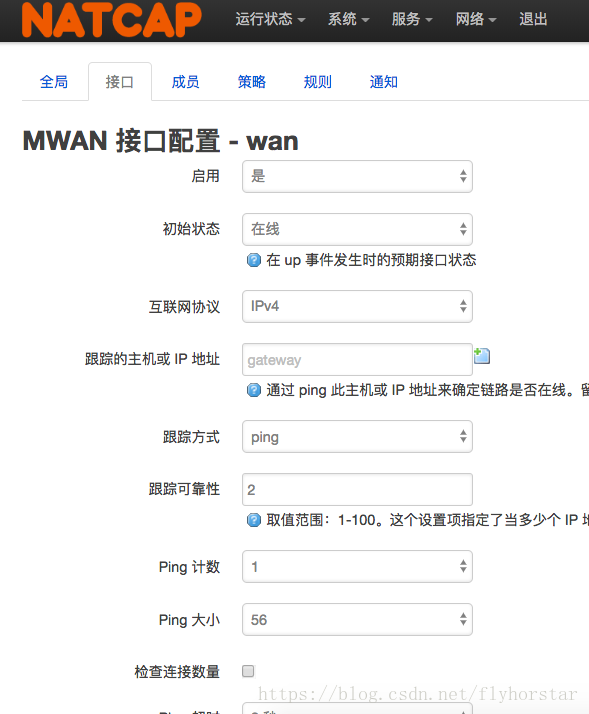Toggle the 检查连接数量 checkbox

click(x=248, y=671)
